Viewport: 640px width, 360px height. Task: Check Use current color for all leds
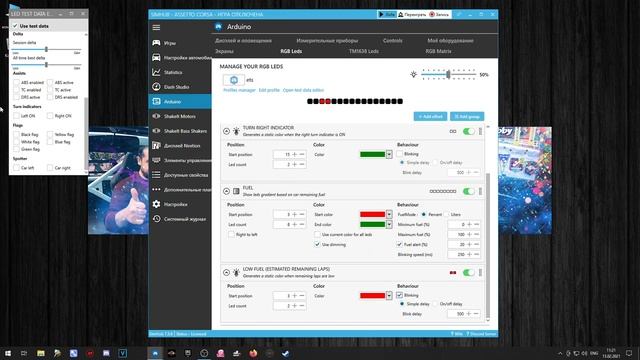click(x=317, y=235)
